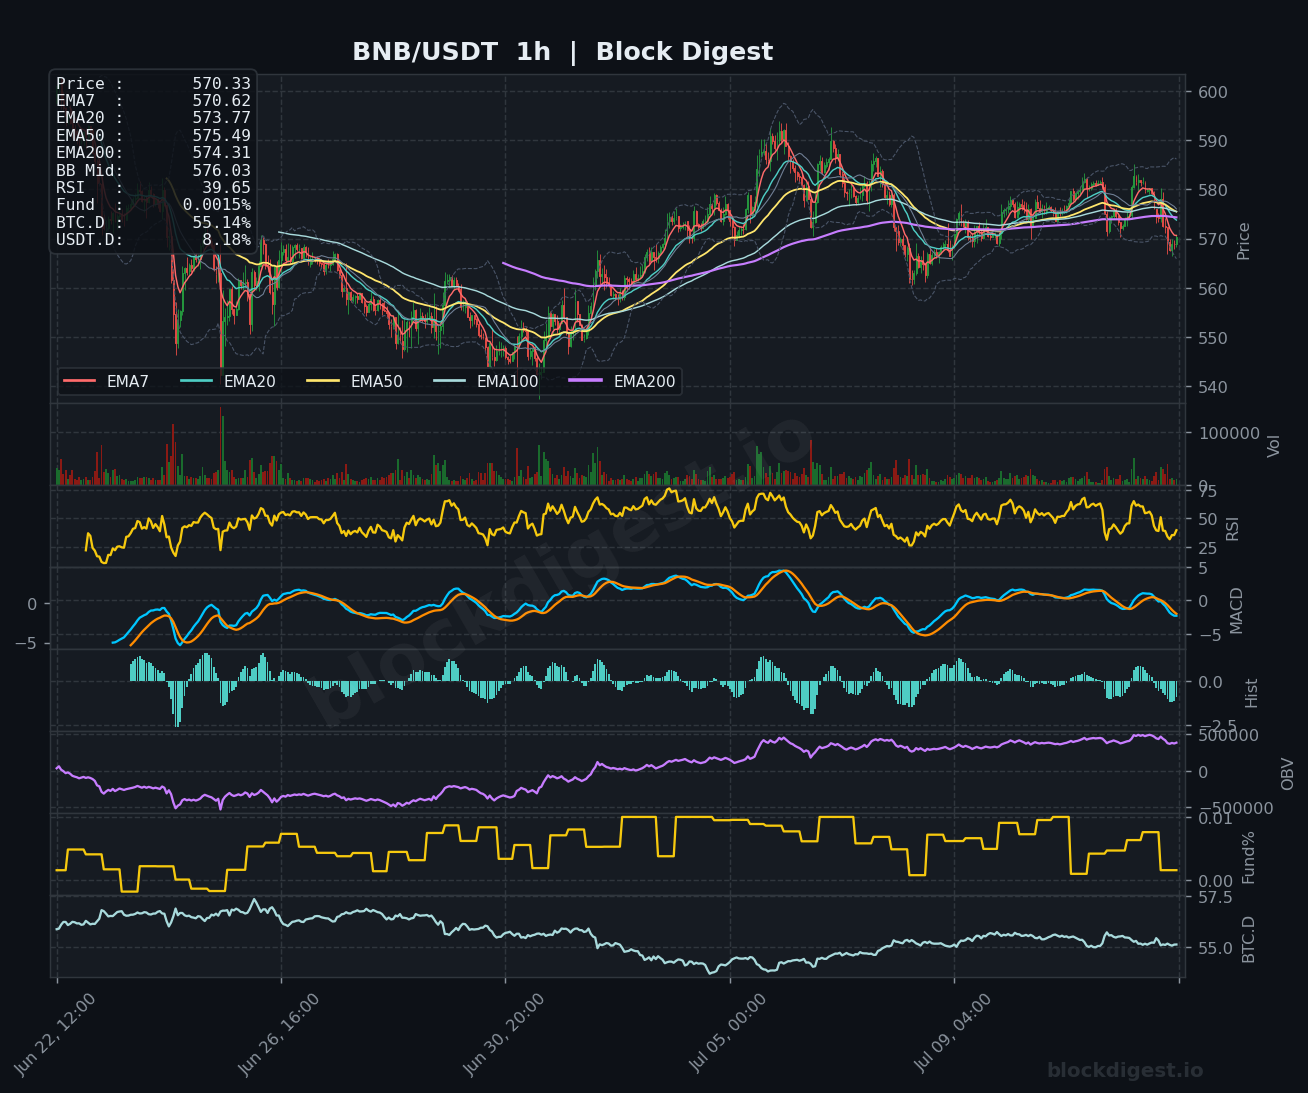This screenshot has width=1308, height=1093.
Task: Click the EMA200 value 574.31
Action: click(x=221, y=153)
